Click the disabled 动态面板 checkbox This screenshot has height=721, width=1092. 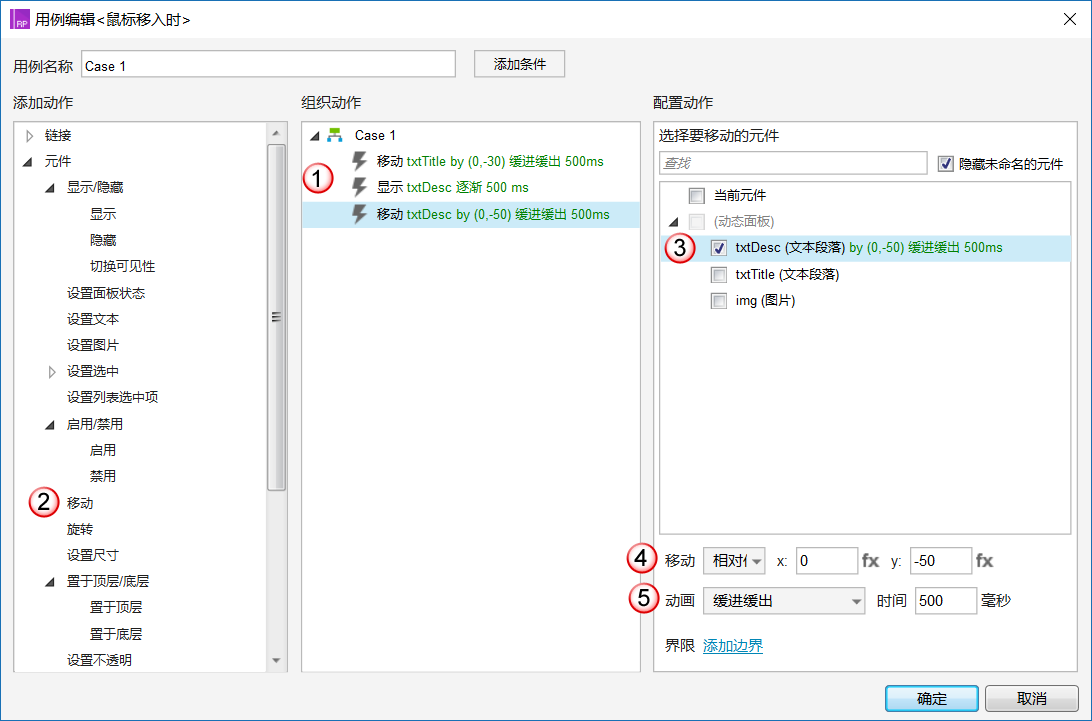point(696,222)
